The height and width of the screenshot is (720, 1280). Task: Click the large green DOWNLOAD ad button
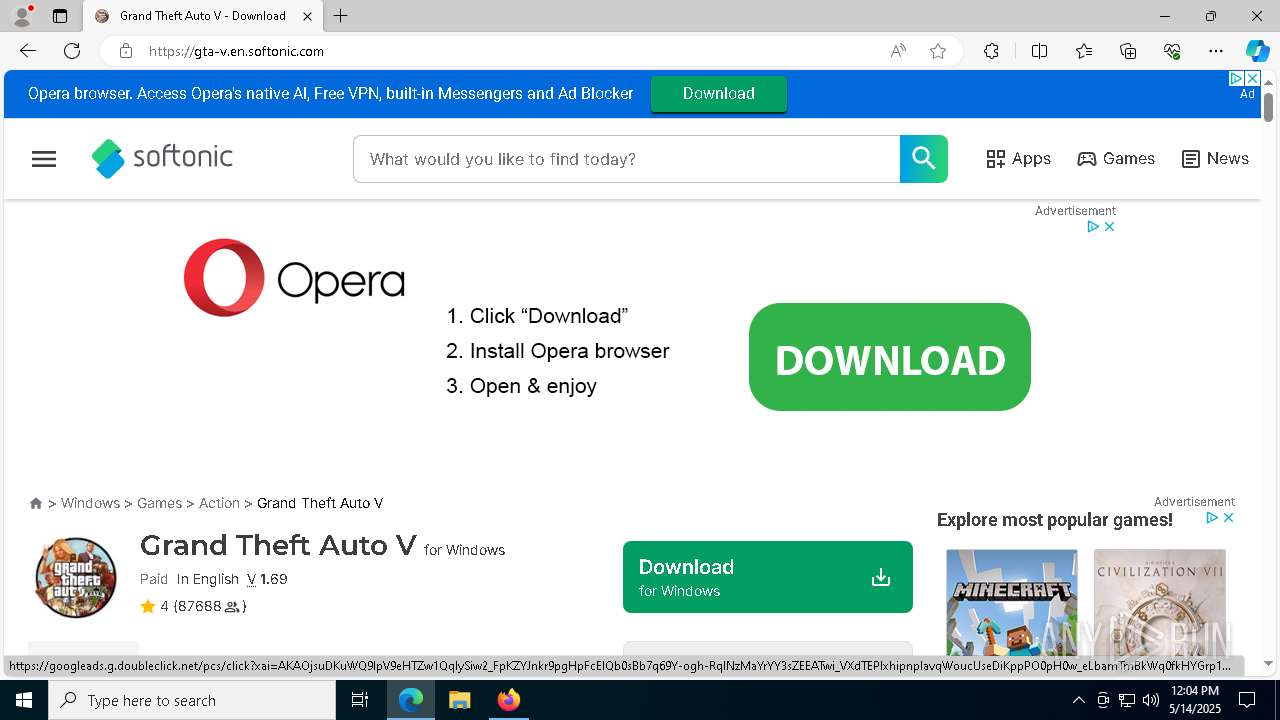coord(889,357)
